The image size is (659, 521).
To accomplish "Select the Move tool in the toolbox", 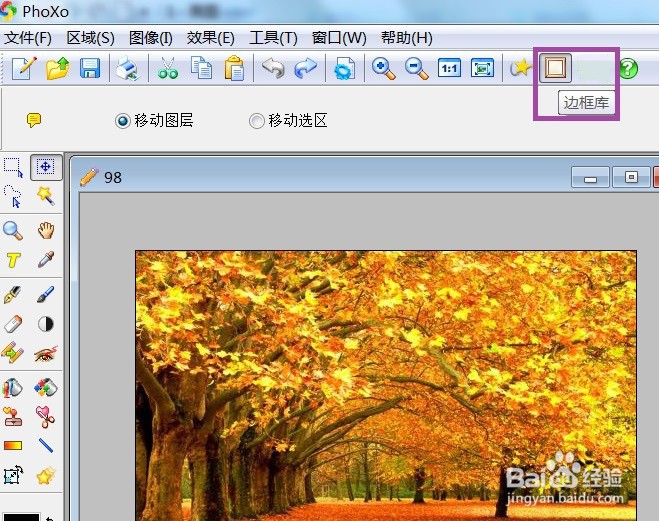I will click(x=46, y=167).
